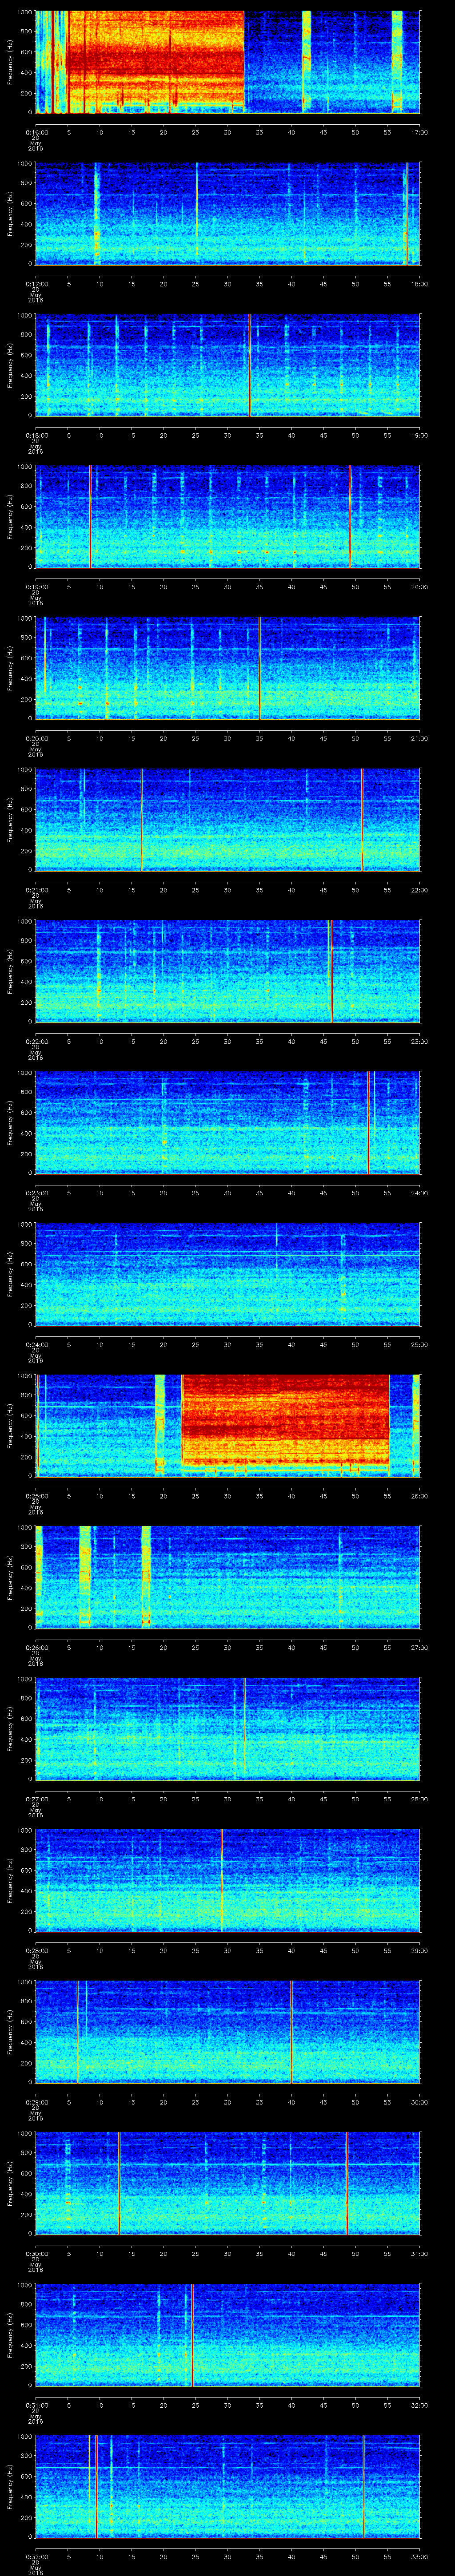Viewport: 455px width, 2576px height.
Task: Select the spectrogram panel starting at 0:27:00
Action: [x=228, y=1728]
